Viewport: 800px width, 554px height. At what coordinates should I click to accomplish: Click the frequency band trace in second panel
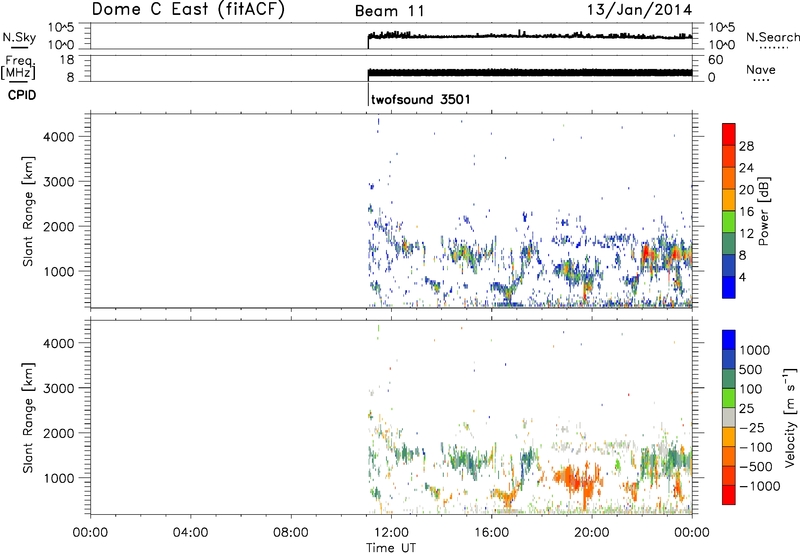click(530, 73)
